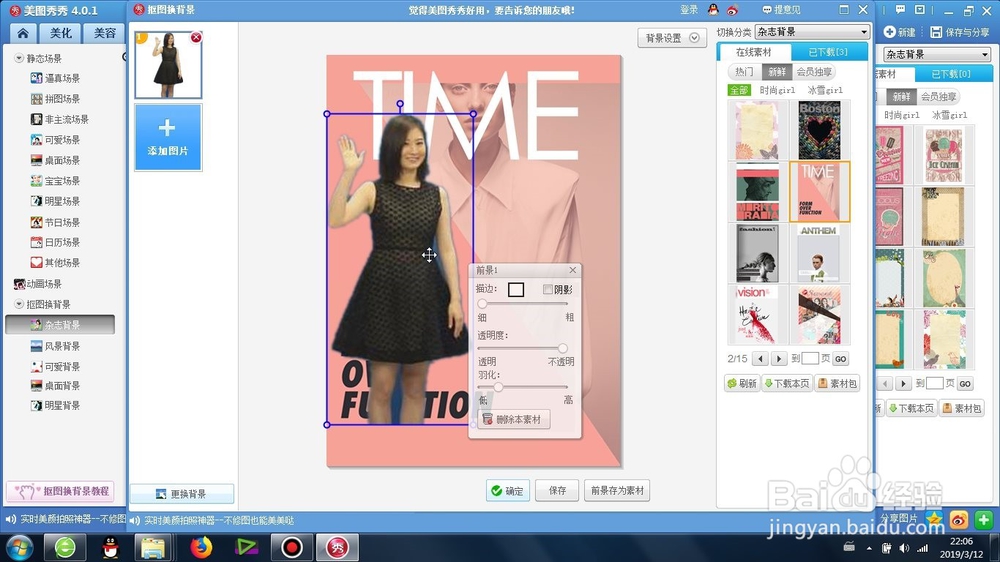The width and height of the screenshot is (1000, 562).
Task: Select the 热门 filter tab
Action: point(744,72)
